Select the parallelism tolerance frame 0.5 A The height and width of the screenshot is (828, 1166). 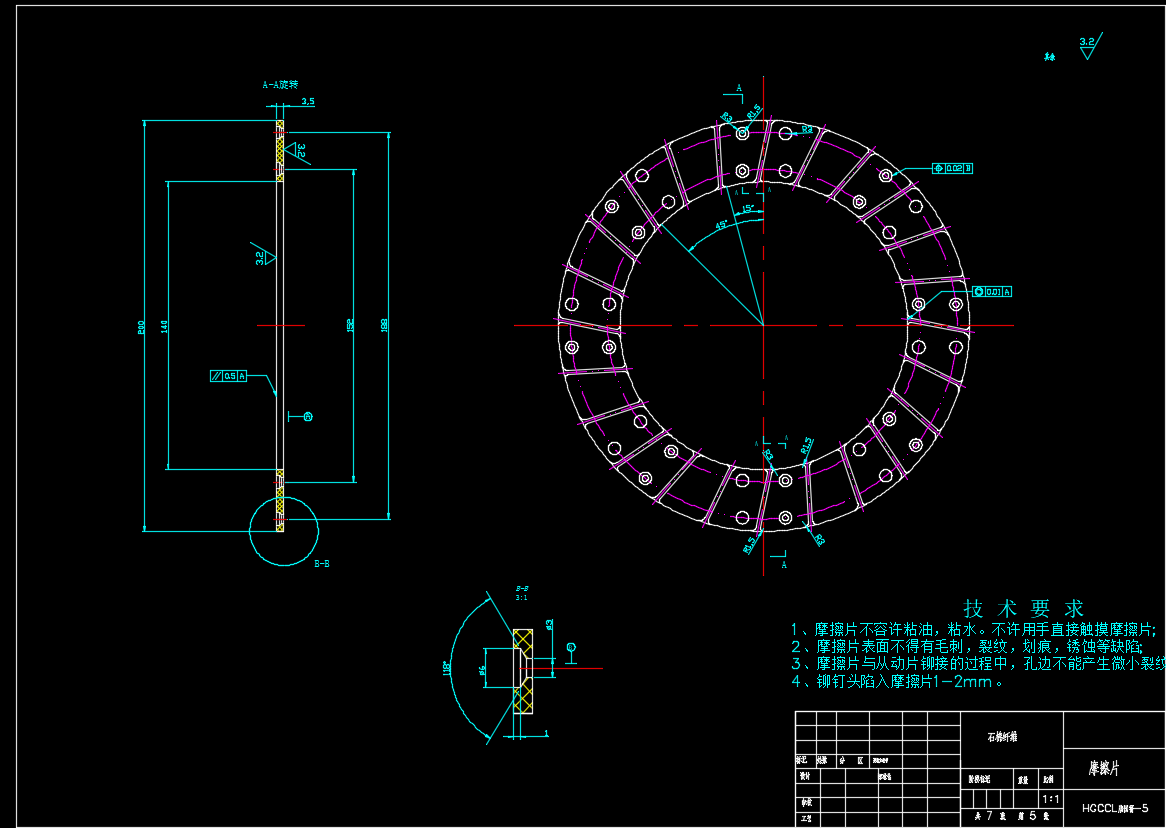[x=229, y=376]
